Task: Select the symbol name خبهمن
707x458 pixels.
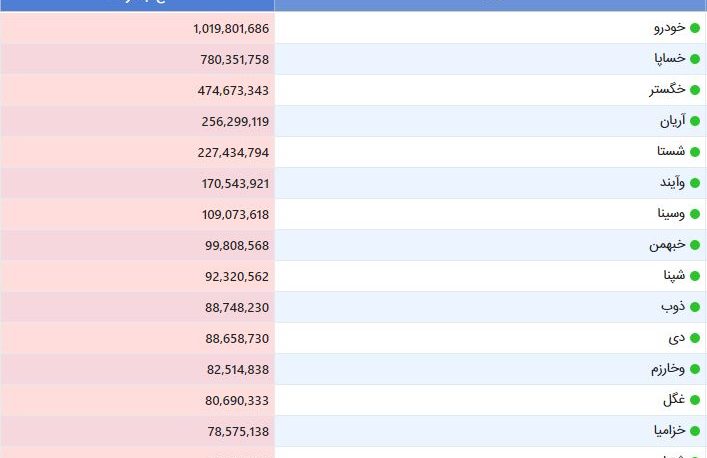Action: (667, 244)
